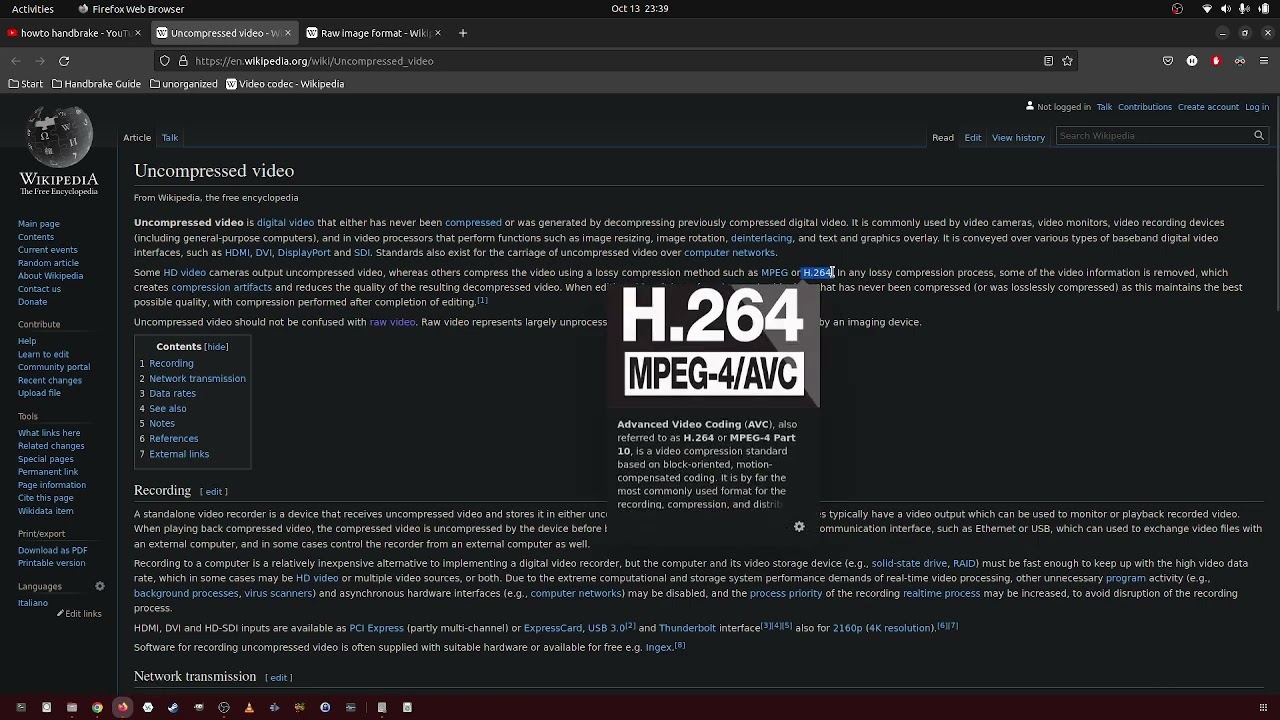This screenshot has width=1280, height=720.
Task: Toggle Reader View icon in address bar
Action: pos(1048,61)
